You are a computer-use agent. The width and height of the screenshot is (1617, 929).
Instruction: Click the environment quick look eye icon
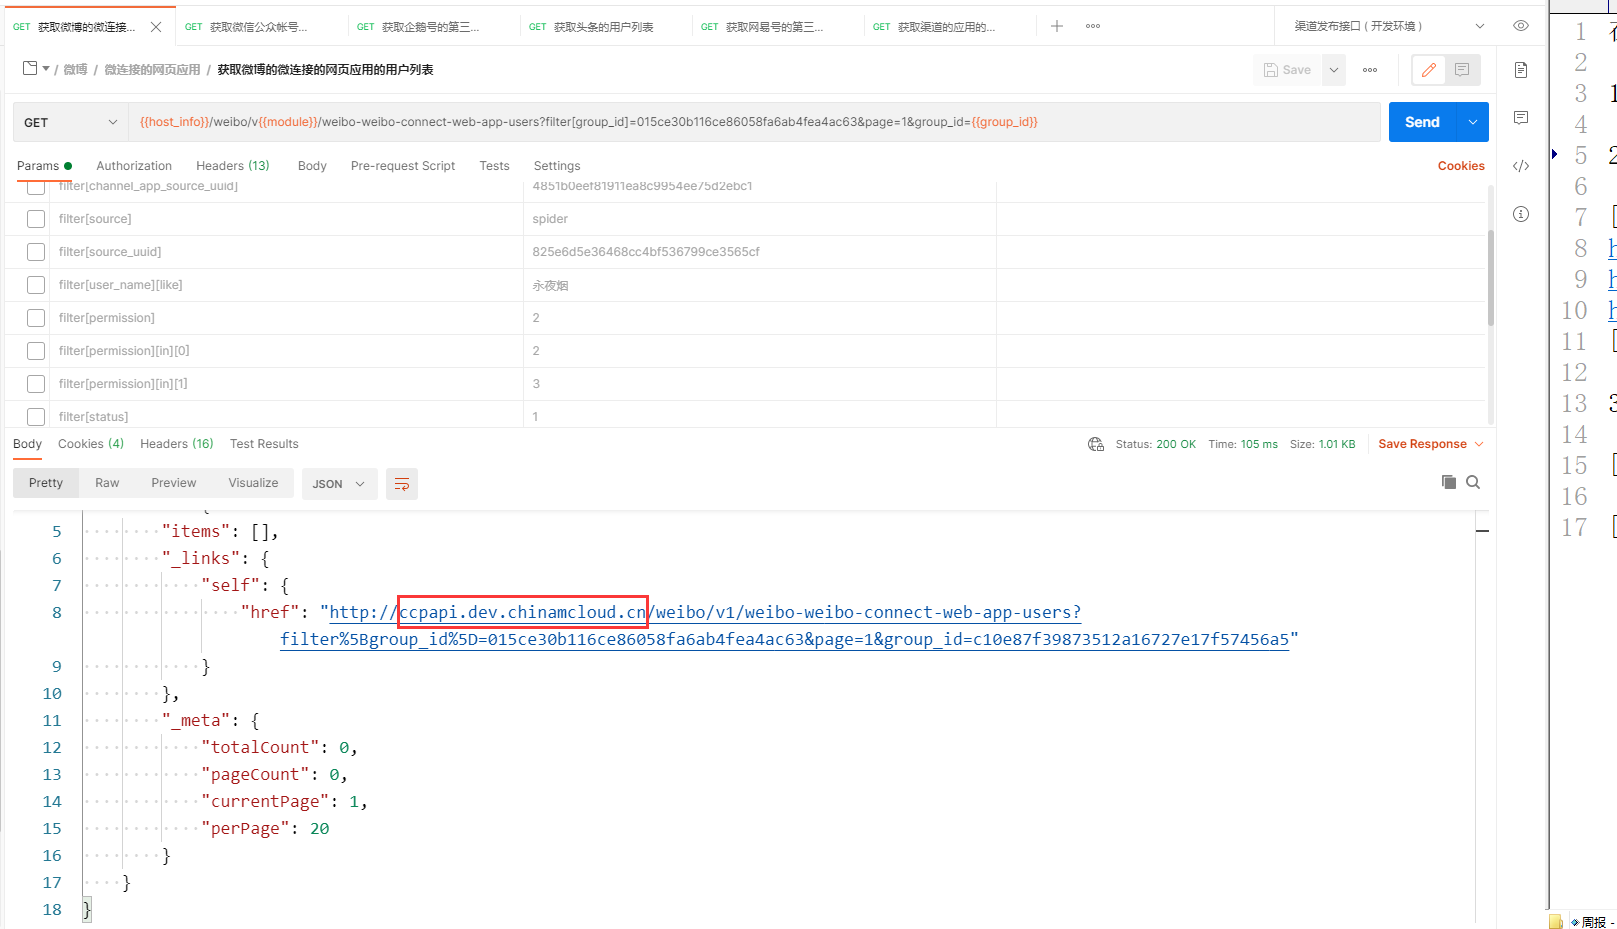tap(1520, 26)
